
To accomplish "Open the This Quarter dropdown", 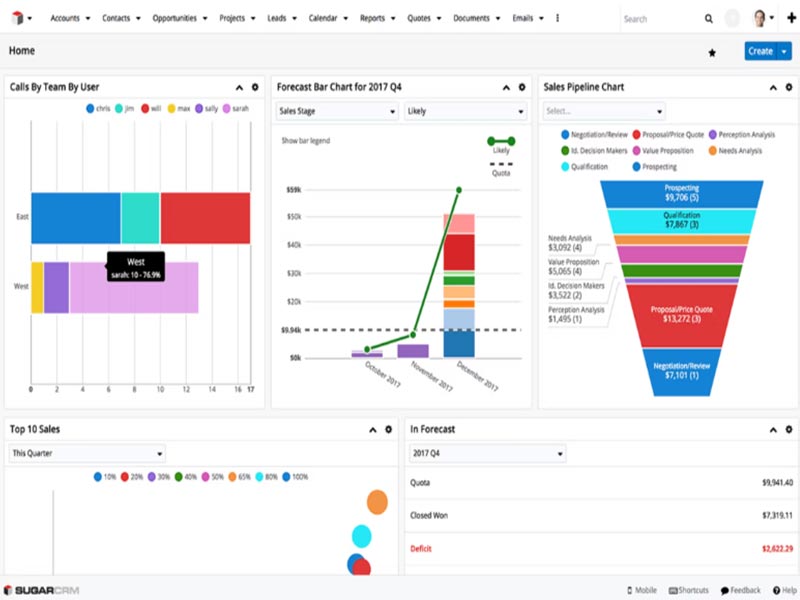I will pyautogui.click(x=85, y=452).
